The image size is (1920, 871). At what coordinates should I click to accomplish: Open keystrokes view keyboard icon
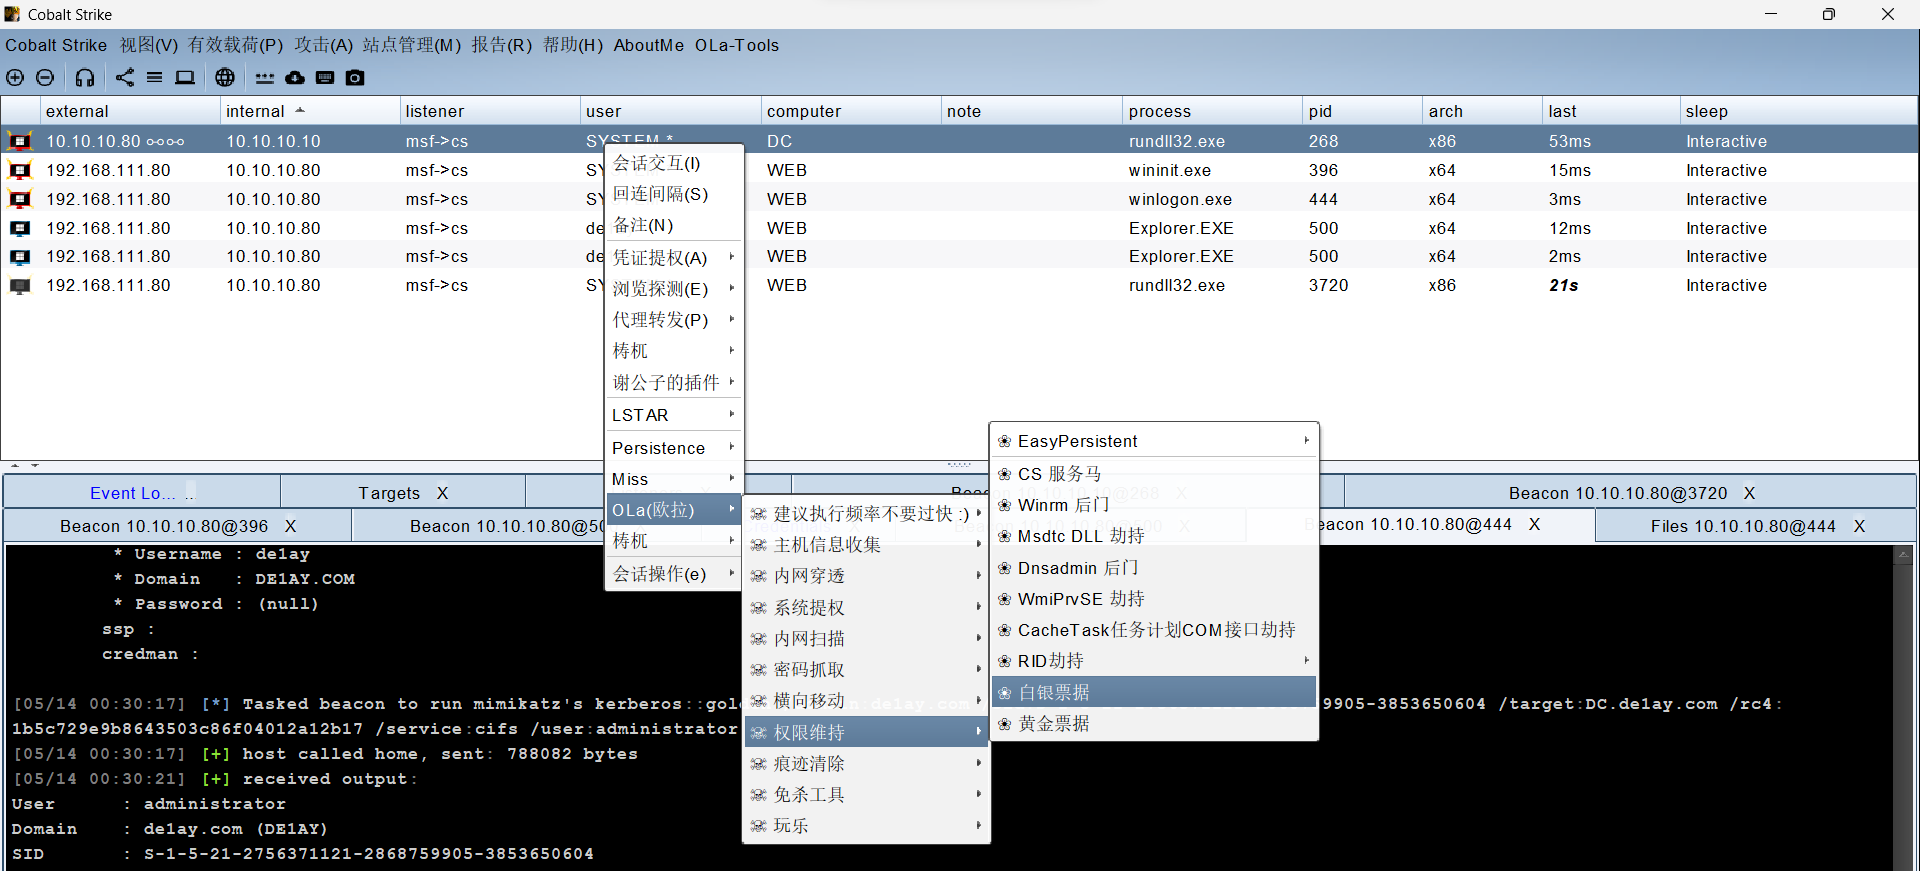coord(325,77)
